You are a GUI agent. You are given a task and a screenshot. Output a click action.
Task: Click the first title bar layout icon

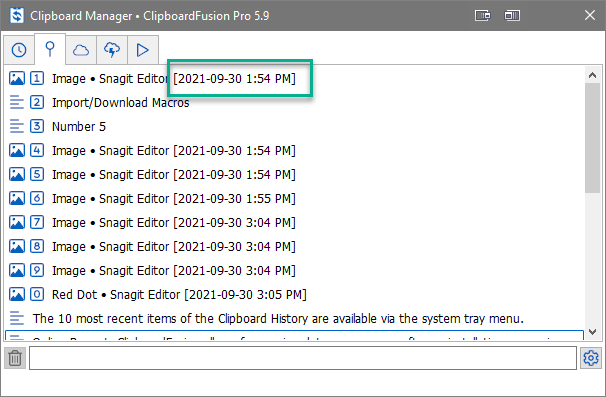(x=482, y=15)
